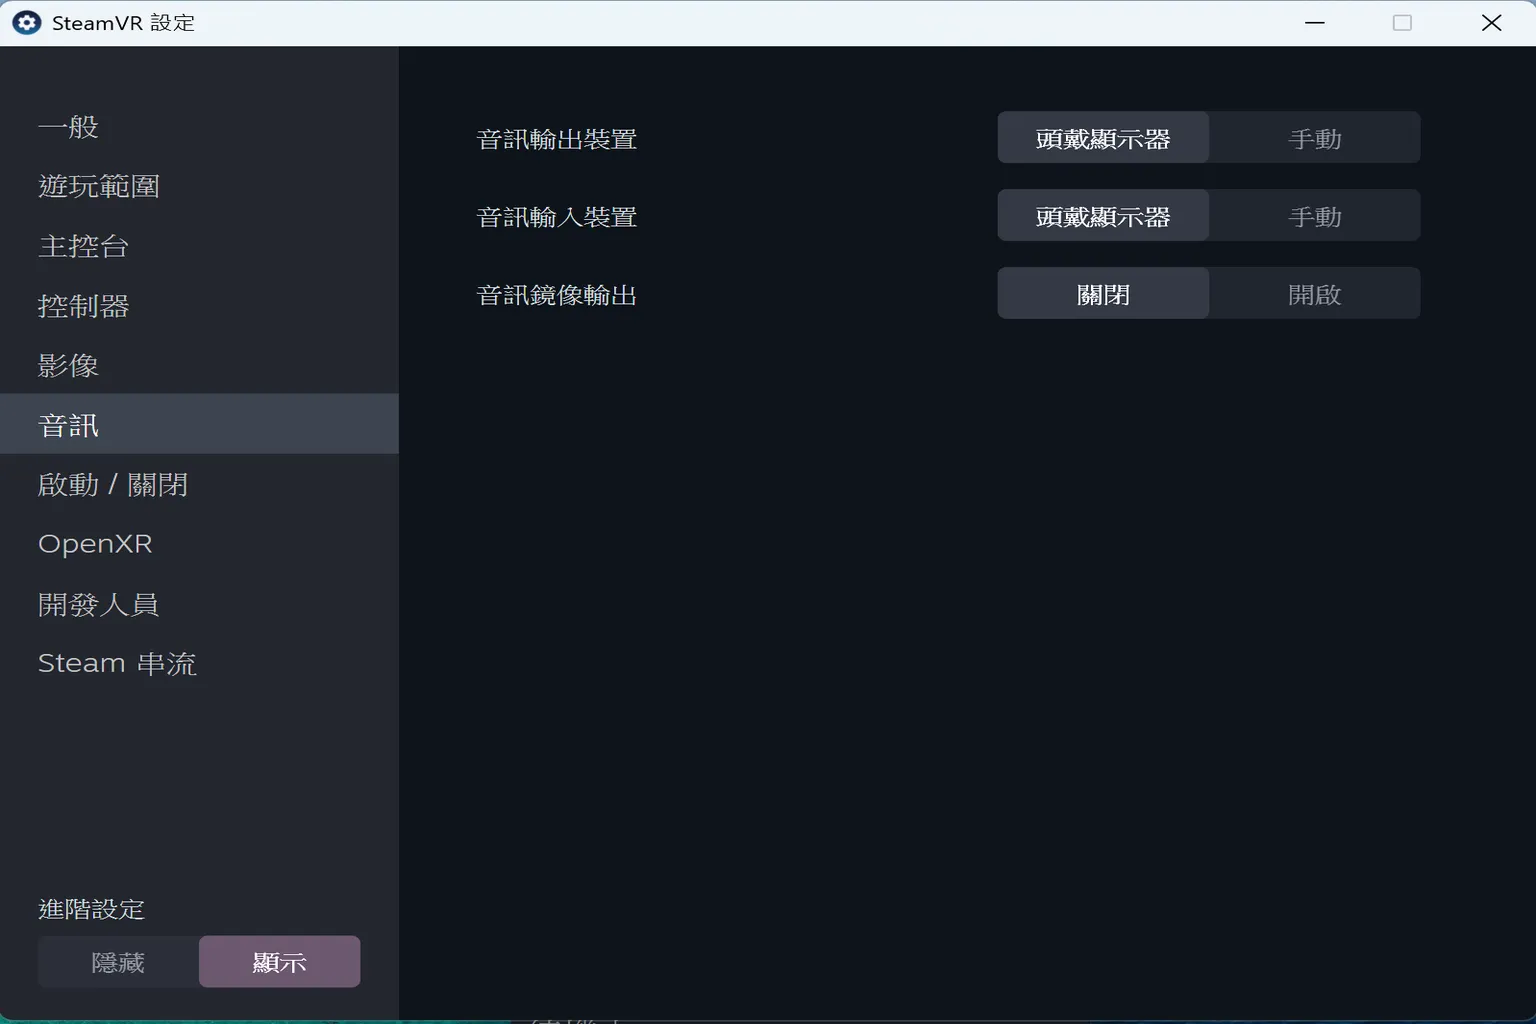Keep 音訊輸出裝置 on 頭戴顯示器
The height and width of the screenshot is (1024, 1536).
[x=1103, y=137]
